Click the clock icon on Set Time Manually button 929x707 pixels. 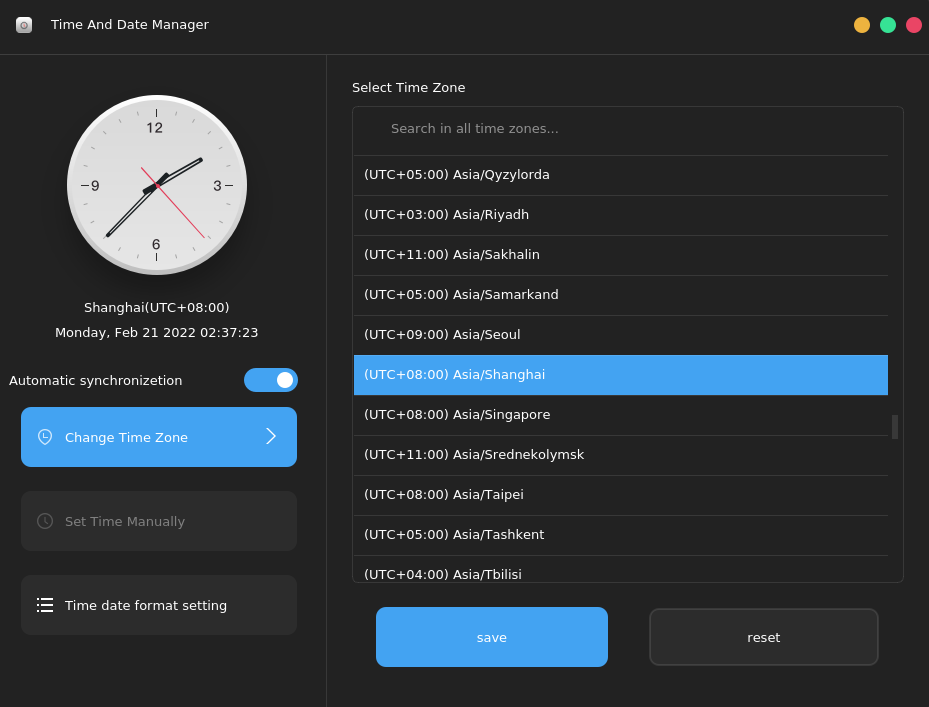pos(43,521)
